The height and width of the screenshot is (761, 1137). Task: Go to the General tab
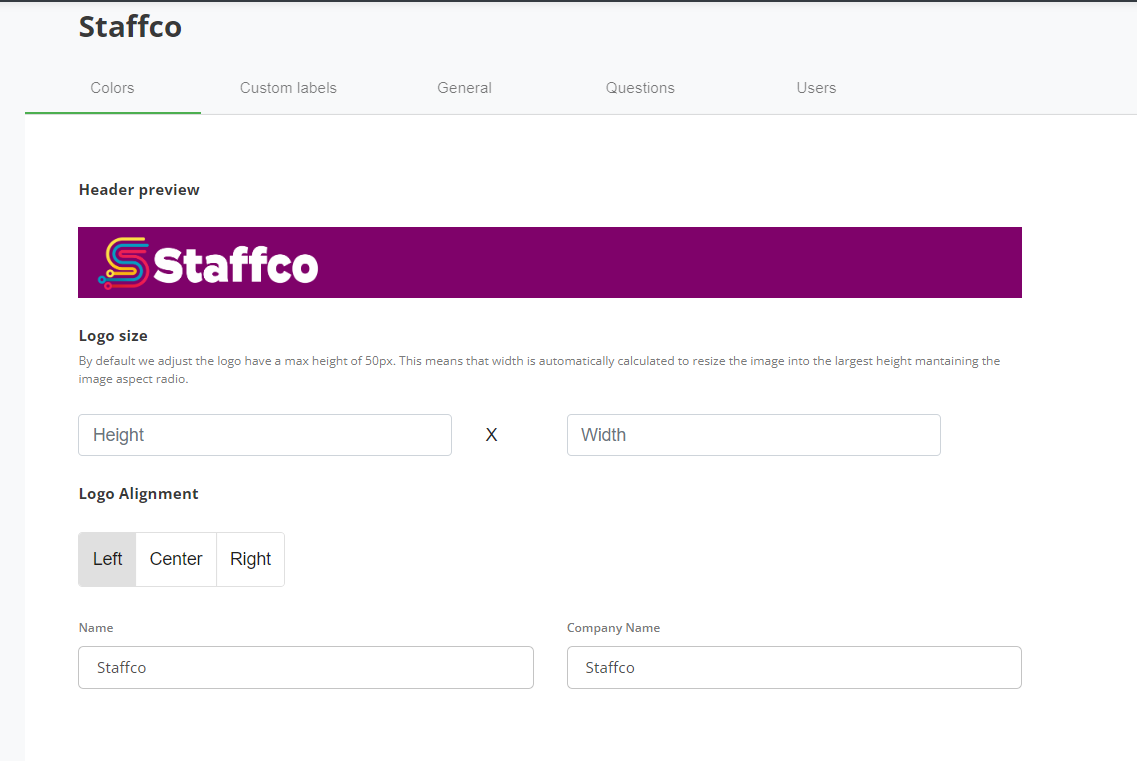click(464, 88)
